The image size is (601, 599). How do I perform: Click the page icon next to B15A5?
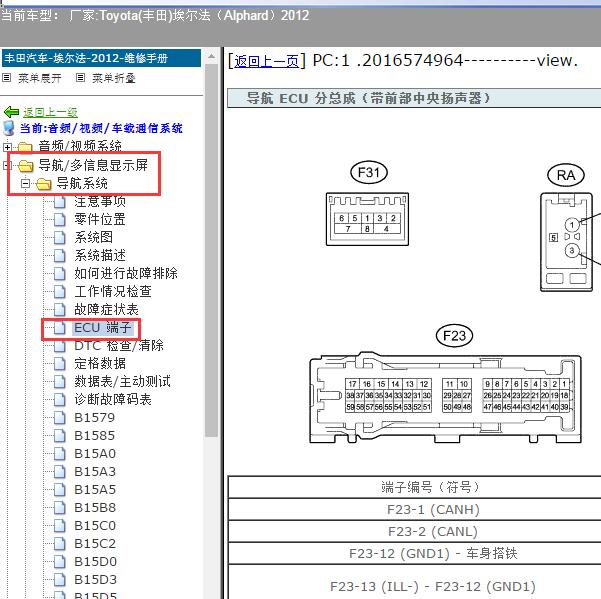pos(59,490)
